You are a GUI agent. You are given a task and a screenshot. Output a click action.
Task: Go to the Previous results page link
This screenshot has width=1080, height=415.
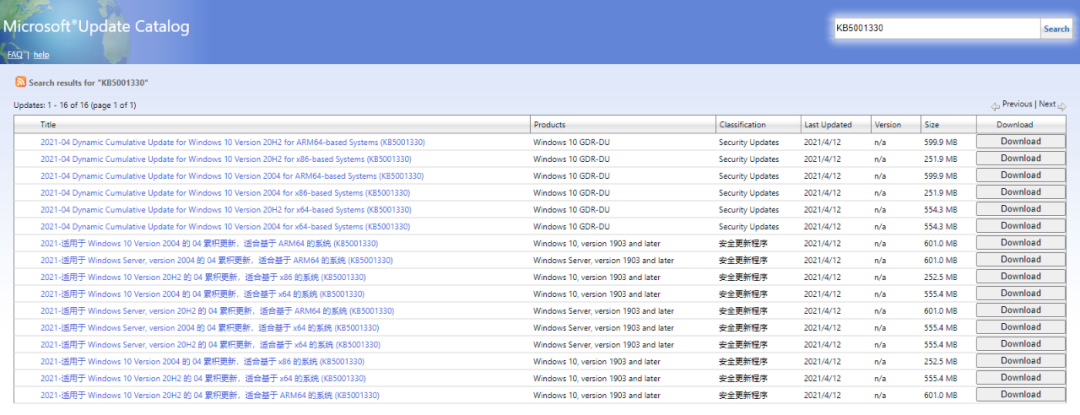point(1017,104)
